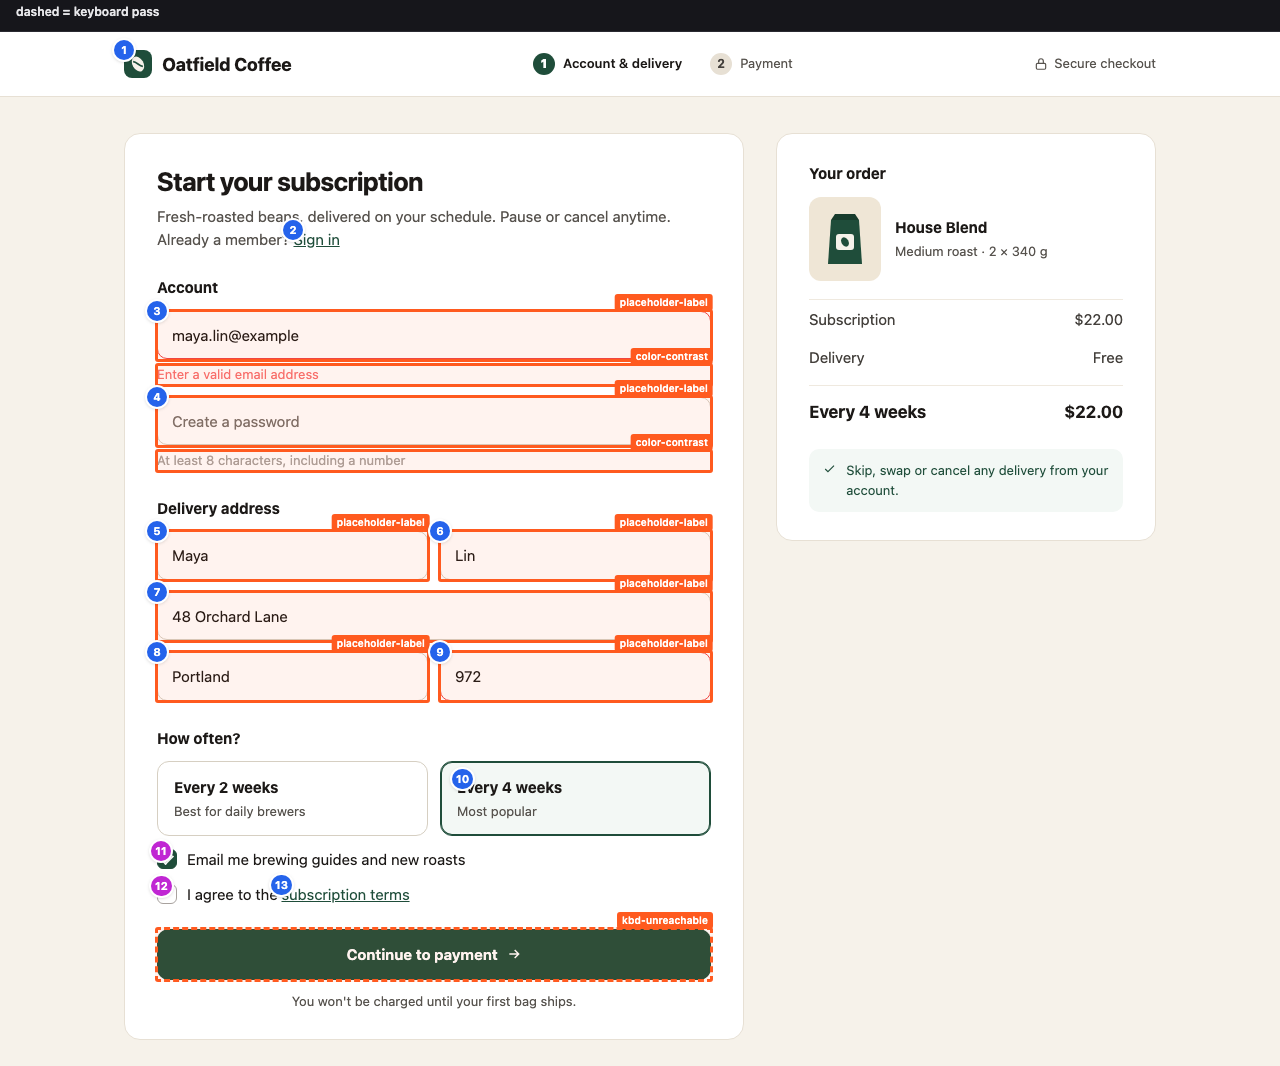Click the 'Free' delivery value
Viewport: 1280px width, 1066px height.
click(1108, 358)
